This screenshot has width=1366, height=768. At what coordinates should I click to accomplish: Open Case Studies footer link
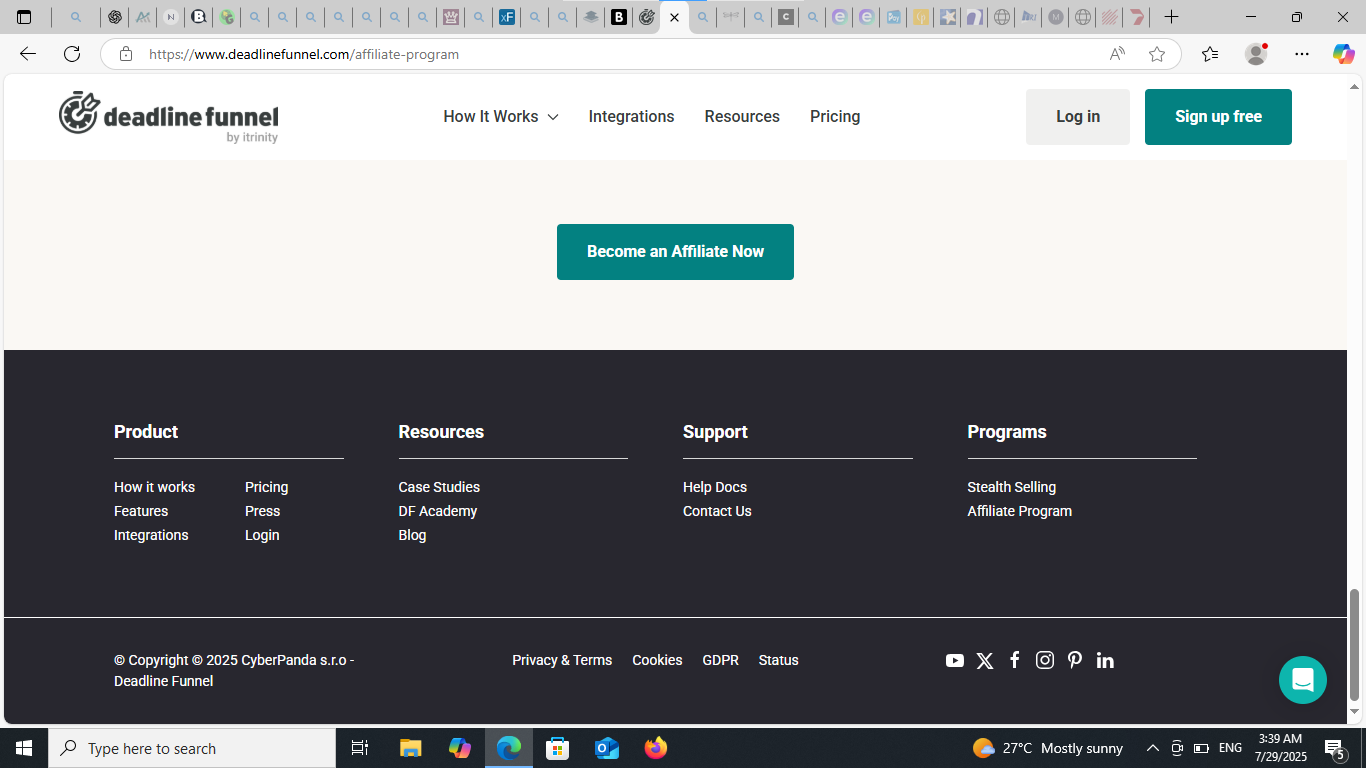(x=439, y=487)
